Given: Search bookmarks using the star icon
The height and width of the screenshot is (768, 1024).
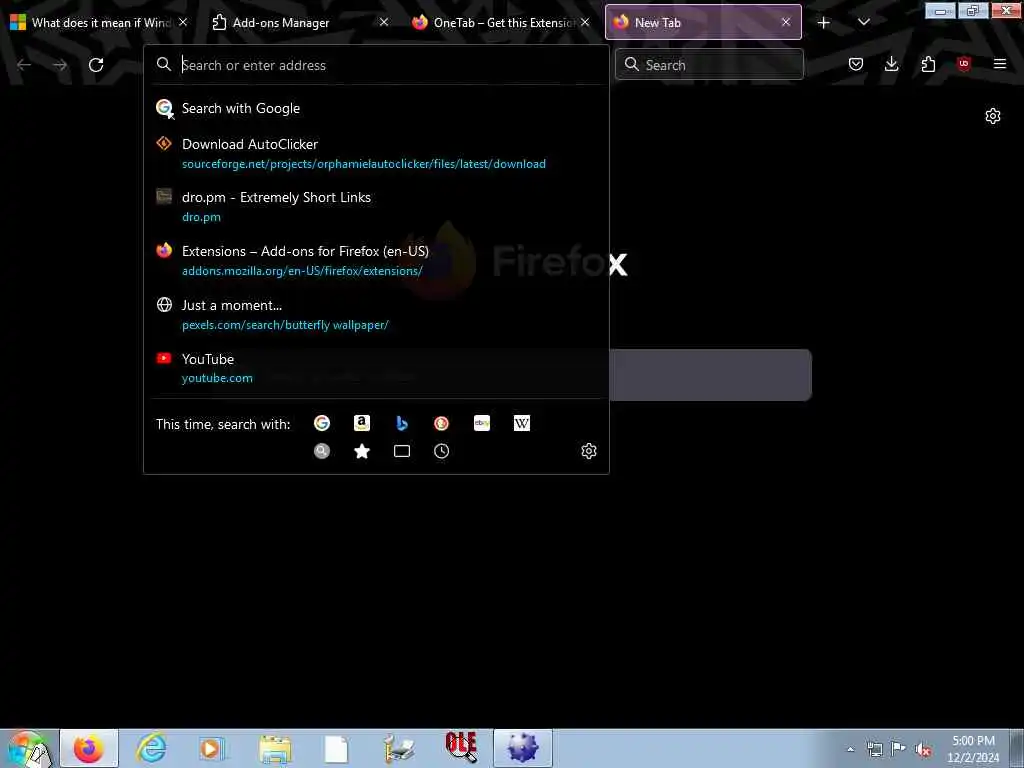Looking at the screenshot, I should [362, 451].
